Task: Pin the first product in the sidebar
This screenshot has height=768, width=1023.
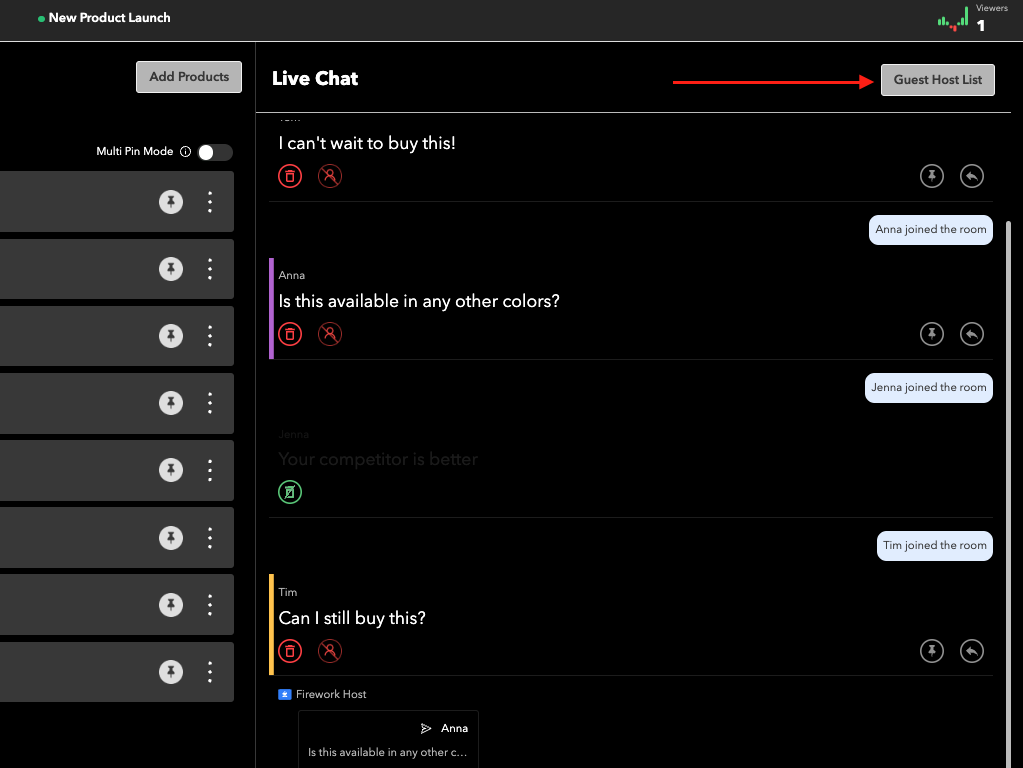Action: [x=171, y=201]
